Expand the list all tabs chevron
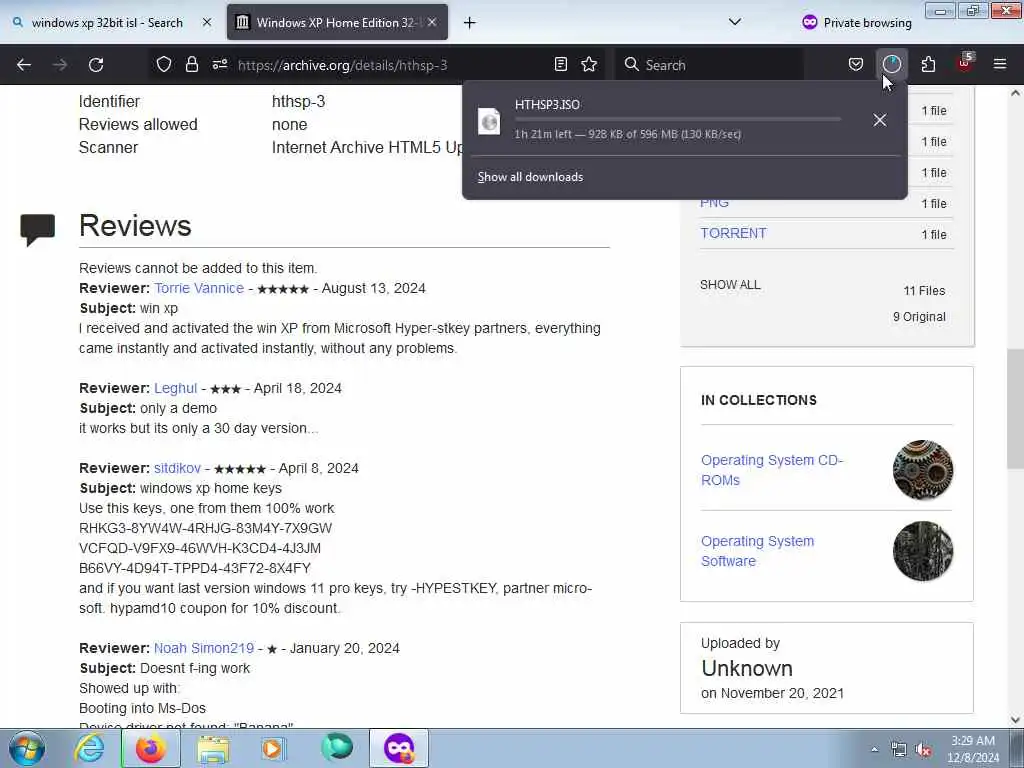Viewport: 1024px width, 768px height. [735, 22]
